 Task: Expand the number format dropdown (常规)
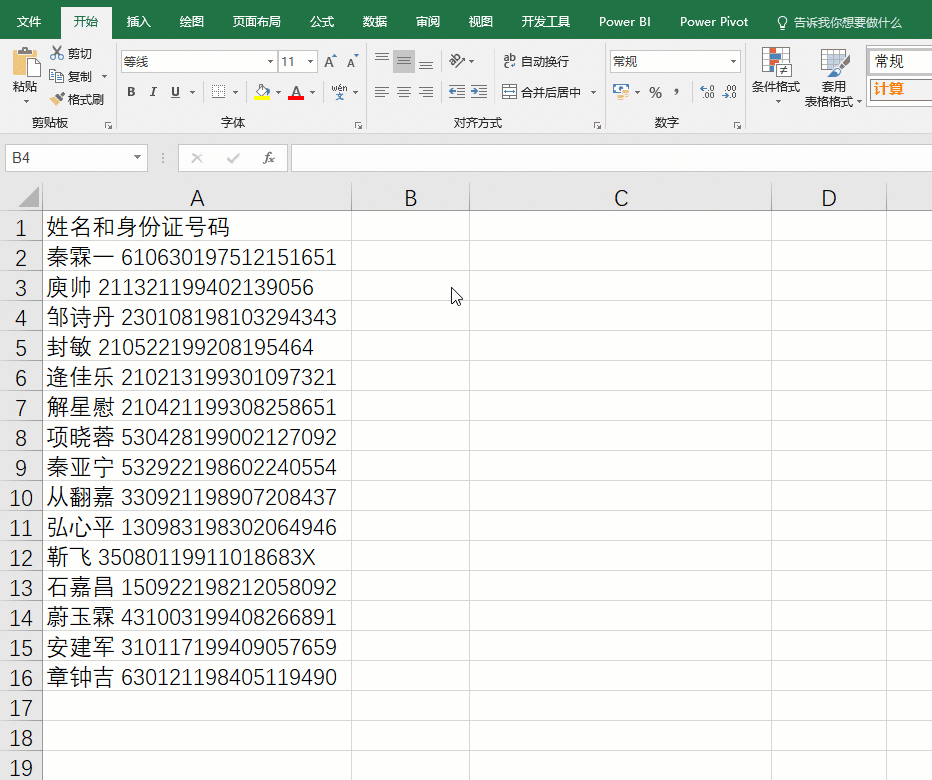tap(733, 62)
